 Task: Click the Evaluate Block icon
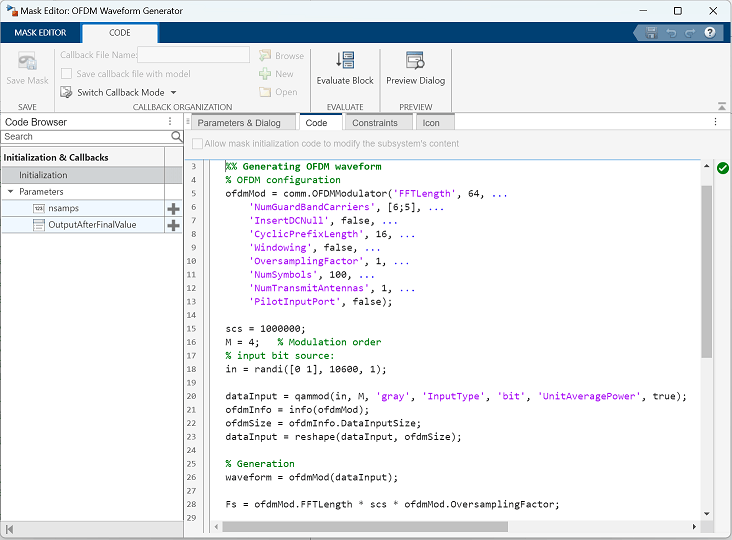(345, 61)
